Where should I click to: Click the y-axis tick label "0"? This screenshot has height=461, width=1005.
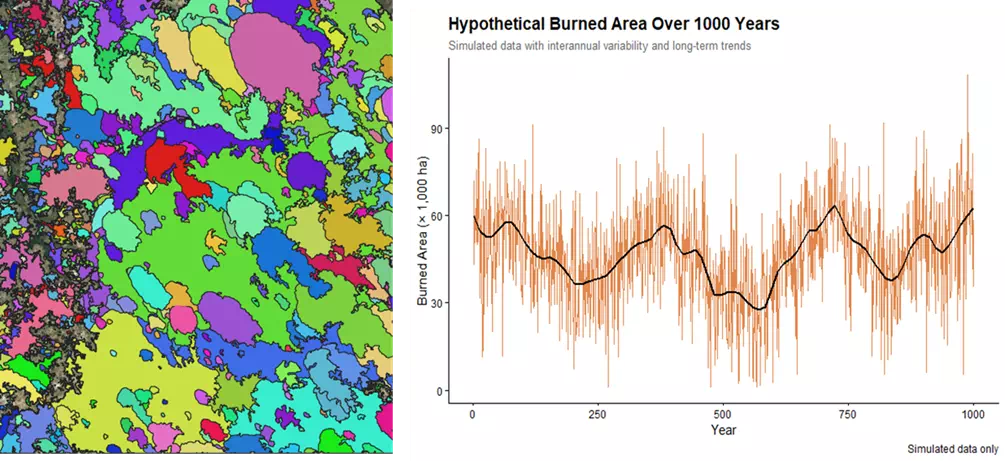tap(440, 391)
